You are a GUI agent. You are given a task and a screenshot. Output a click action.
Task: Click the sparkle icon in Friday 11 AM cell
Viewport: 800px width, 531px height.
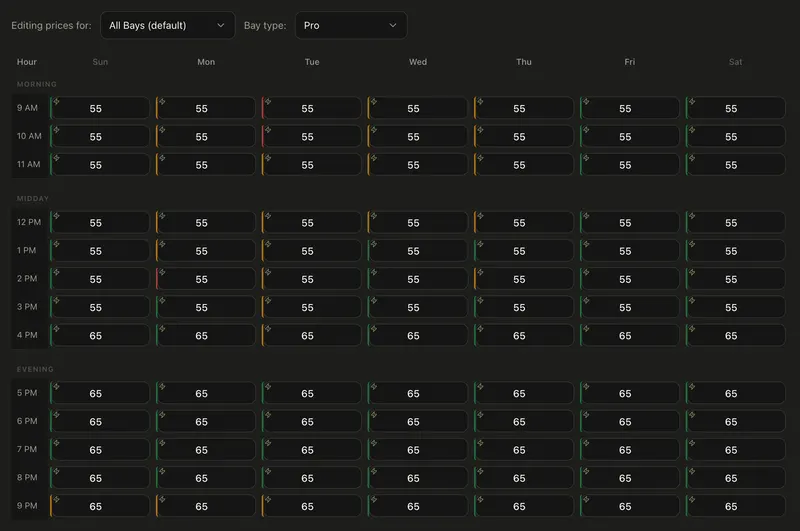[x=586, y=158]
